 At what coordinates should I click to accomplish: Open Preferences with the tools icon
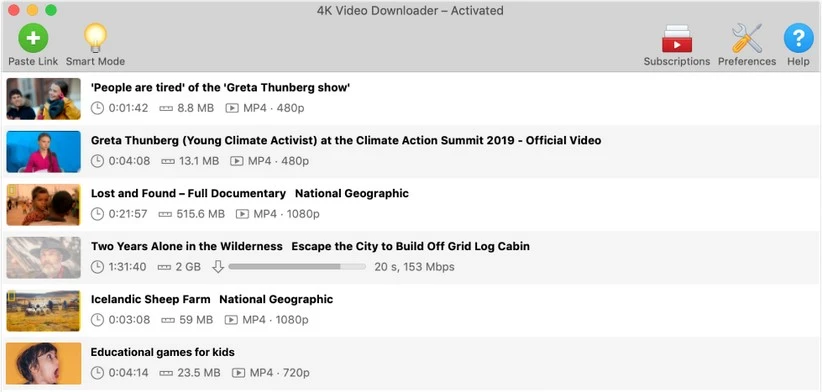click(x=747, y=38)
